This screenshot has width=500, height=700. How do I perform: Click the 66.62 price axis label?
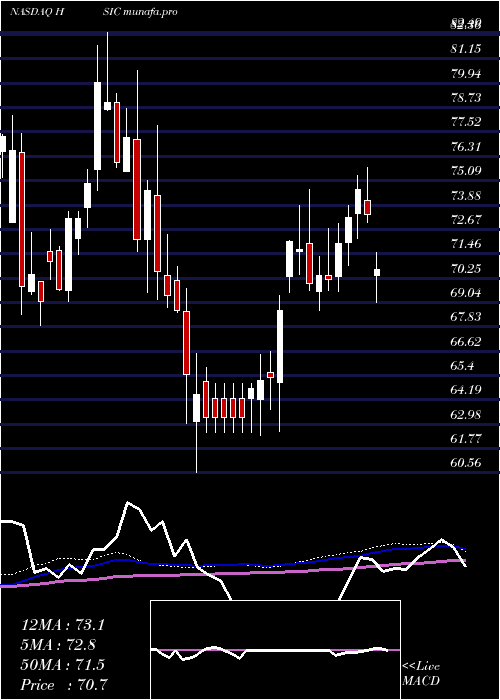pyautogui.click(x=466, y=342)
